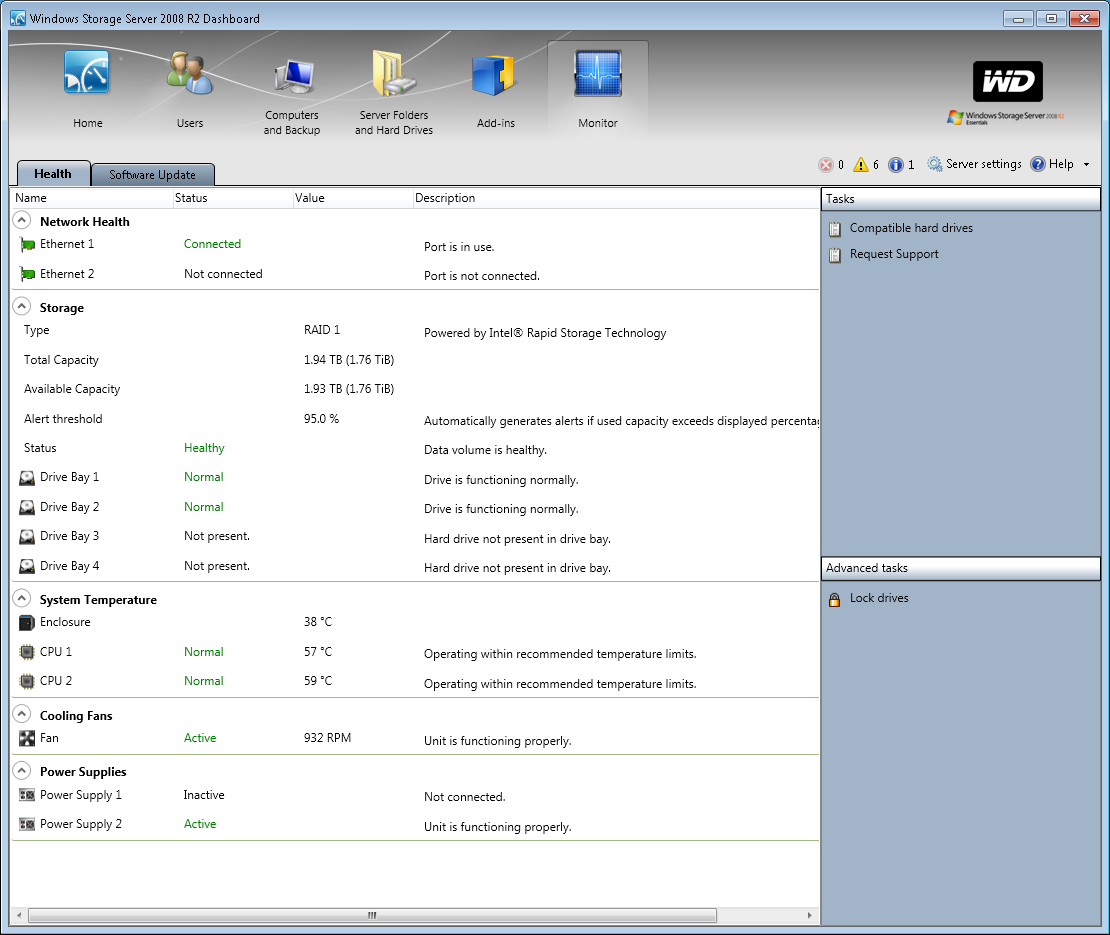The width and height of the screenshot is (1110, 935).
Task: Open Computers and Backup section
Action: (x=292, y=98)
